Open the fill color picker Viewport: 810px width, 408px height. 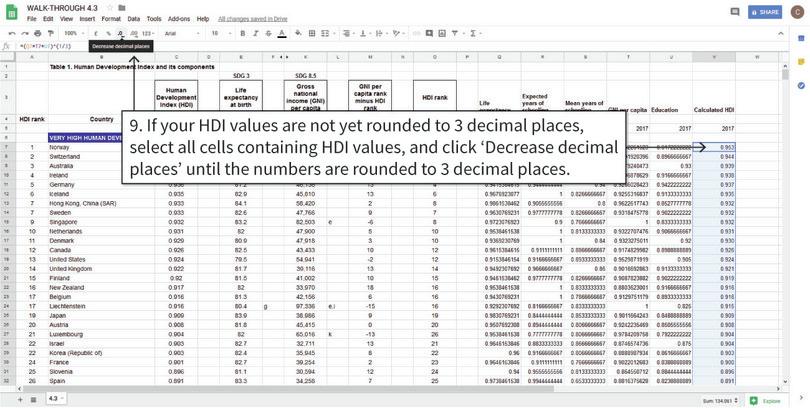(x=298, y=33)
